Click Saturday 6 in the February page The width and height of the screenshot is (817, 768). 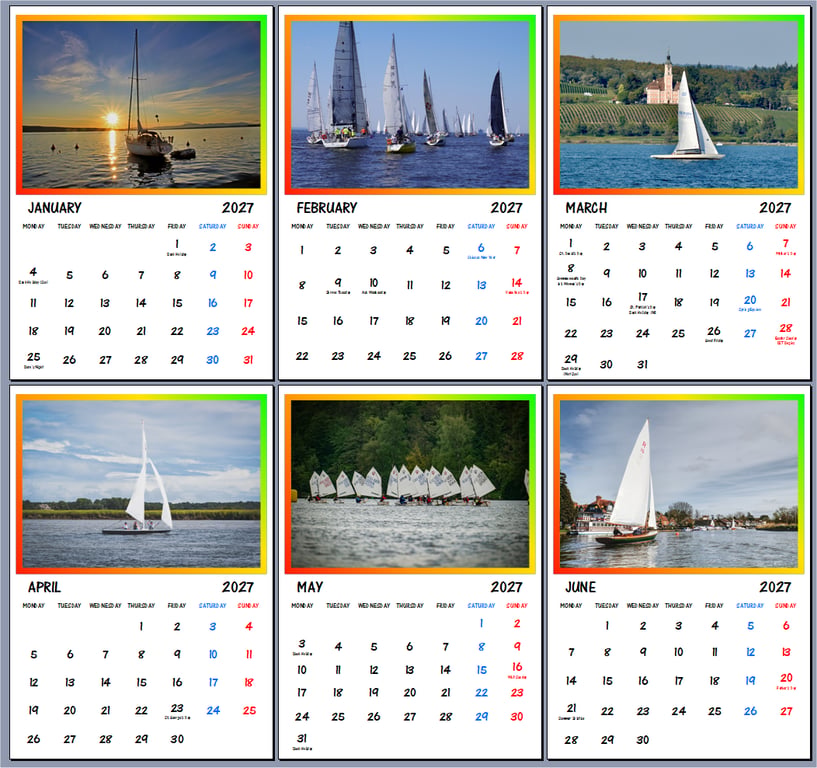[x=481, y=247]
